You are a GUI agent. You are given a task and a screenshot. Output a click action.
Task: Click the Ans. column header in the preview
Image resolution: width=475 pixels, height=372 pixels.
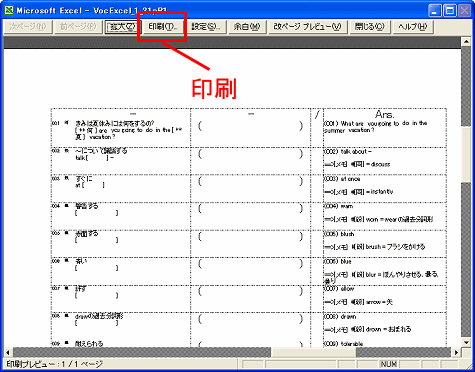click(x=384, y=115)
